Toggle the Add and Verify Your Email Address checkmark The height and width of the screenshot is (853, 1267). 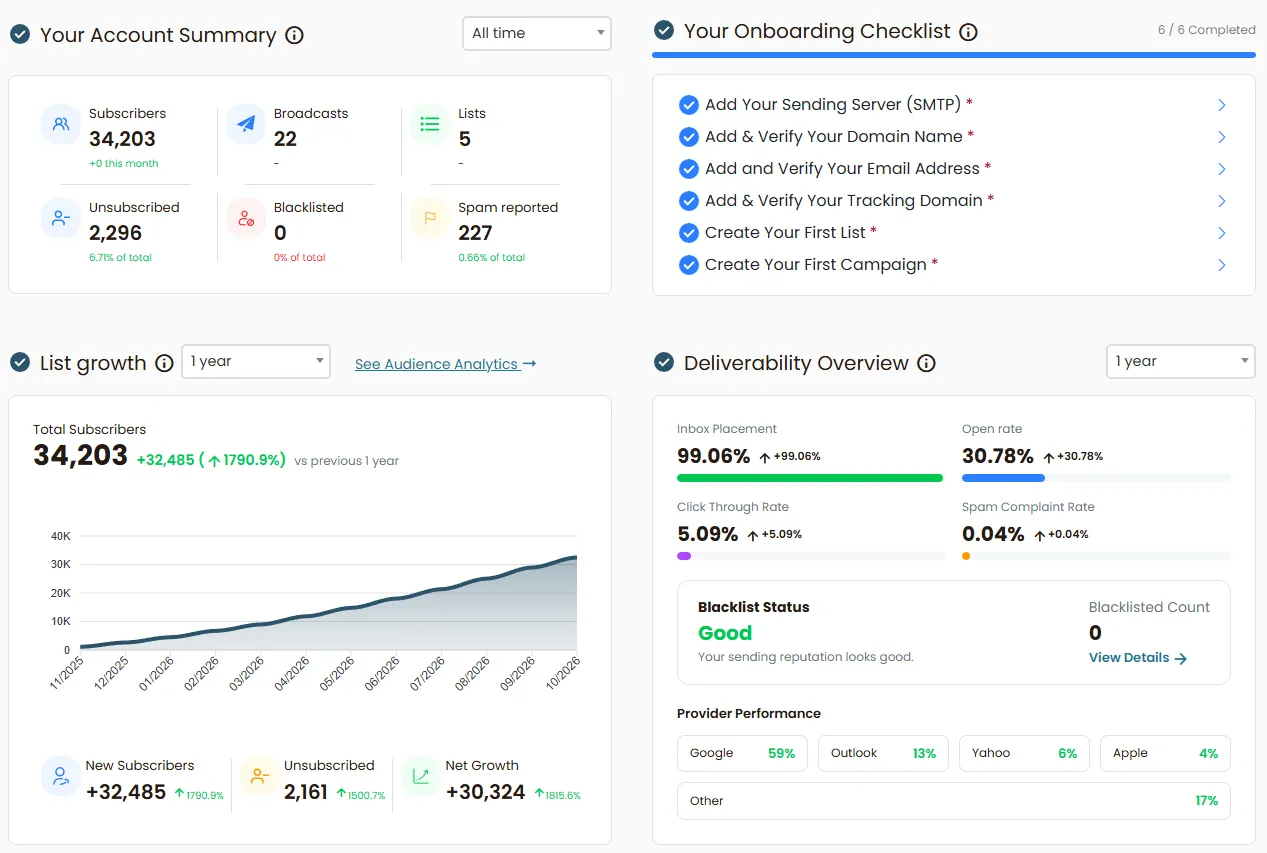[688, 169]
